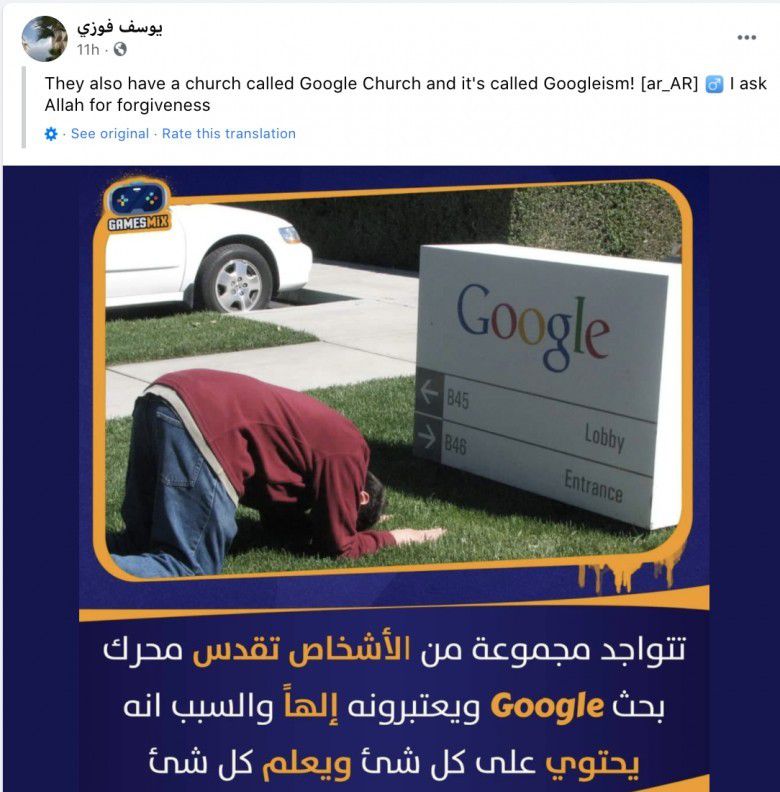Open the author name يوسف فوزي
Screen dimensions: 780x792
tap(119, 28)
